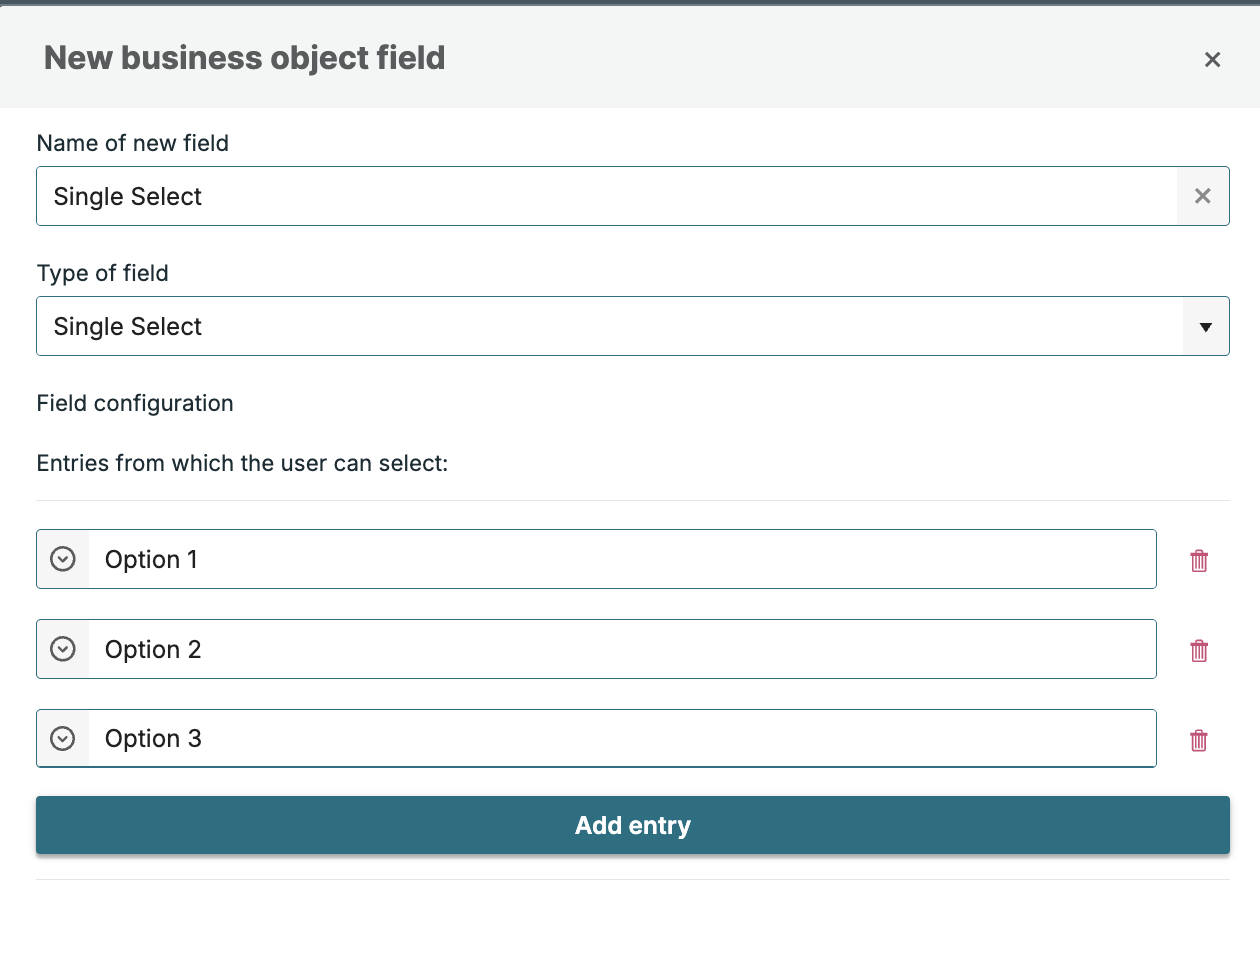Open the Type of field dropdown arrow

coord(1206,327)
